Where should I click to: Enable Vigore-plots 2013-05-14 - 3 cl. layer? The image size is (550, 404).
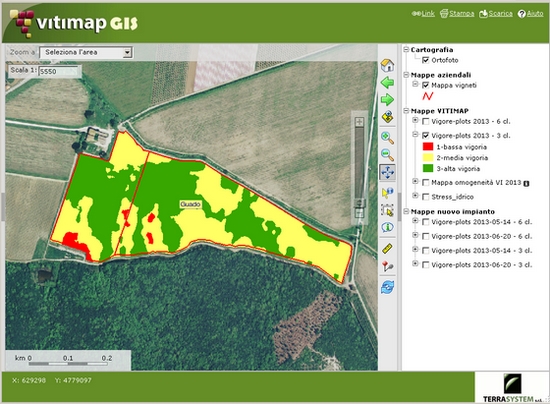[425, 250]
